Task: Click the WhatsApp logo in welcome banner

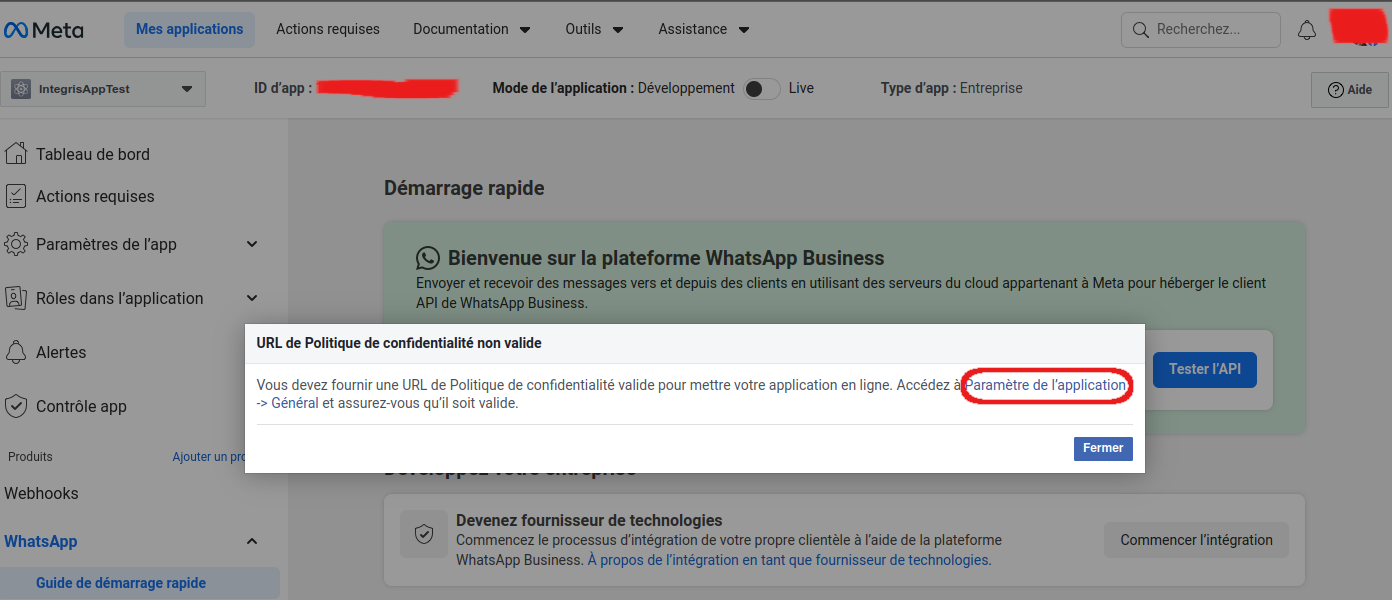Action: 428,259
